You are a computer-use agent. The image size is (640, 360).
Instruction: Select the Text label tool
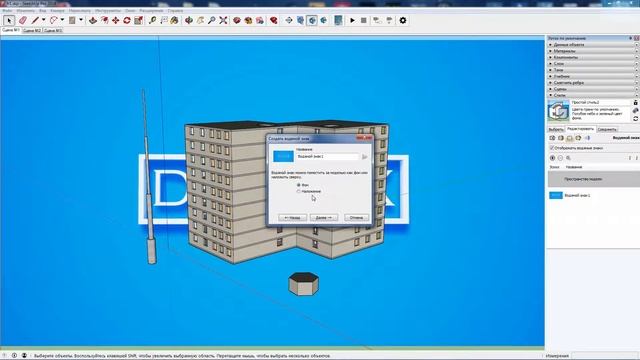(x=164, y=20)
